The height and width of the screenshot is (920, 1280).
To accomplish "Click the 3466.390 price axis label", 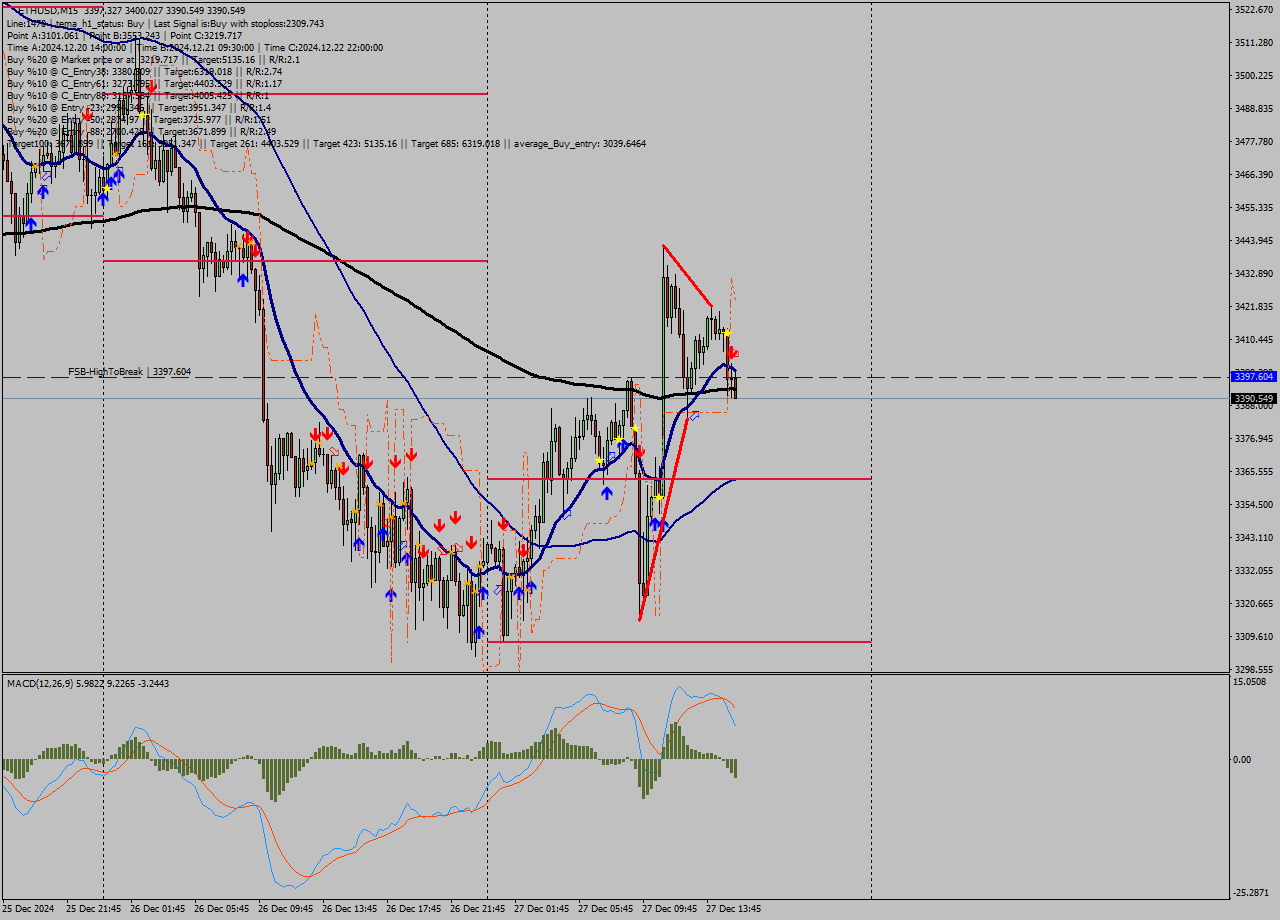I will click(1254, 174).
